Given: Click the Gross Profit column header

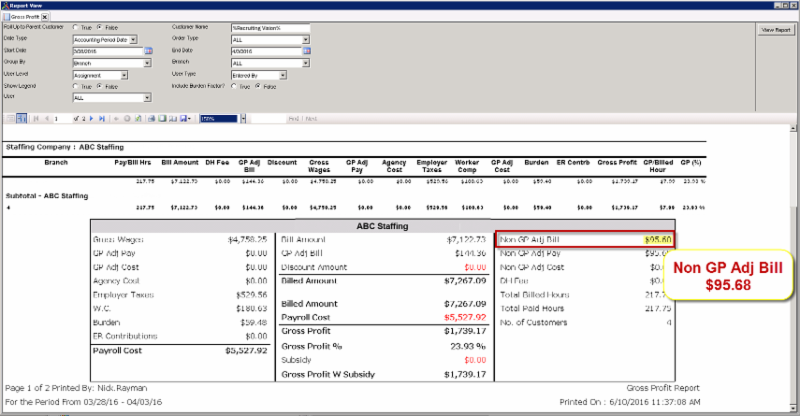Looking at the screenshot, I should 617,162.
